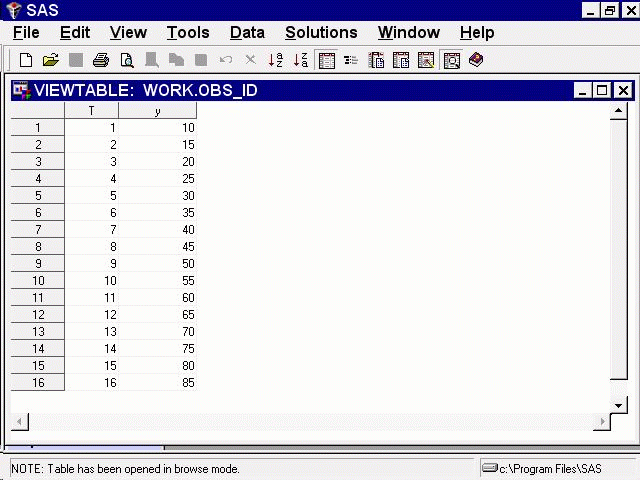Print the table using the printer icon

tap(101, 60)
